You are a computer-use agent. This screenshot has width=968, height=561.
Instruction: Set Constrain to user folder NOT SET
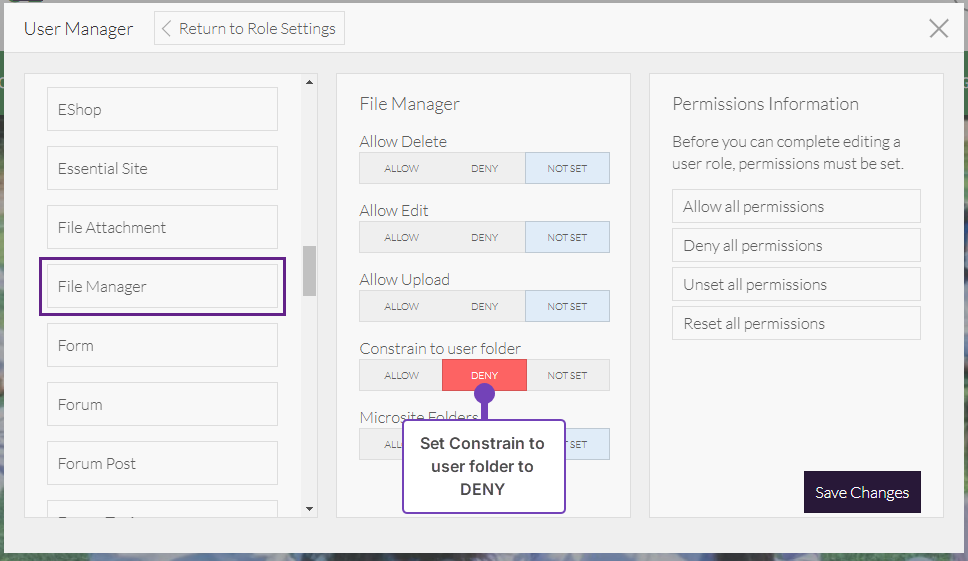[567, 375]
